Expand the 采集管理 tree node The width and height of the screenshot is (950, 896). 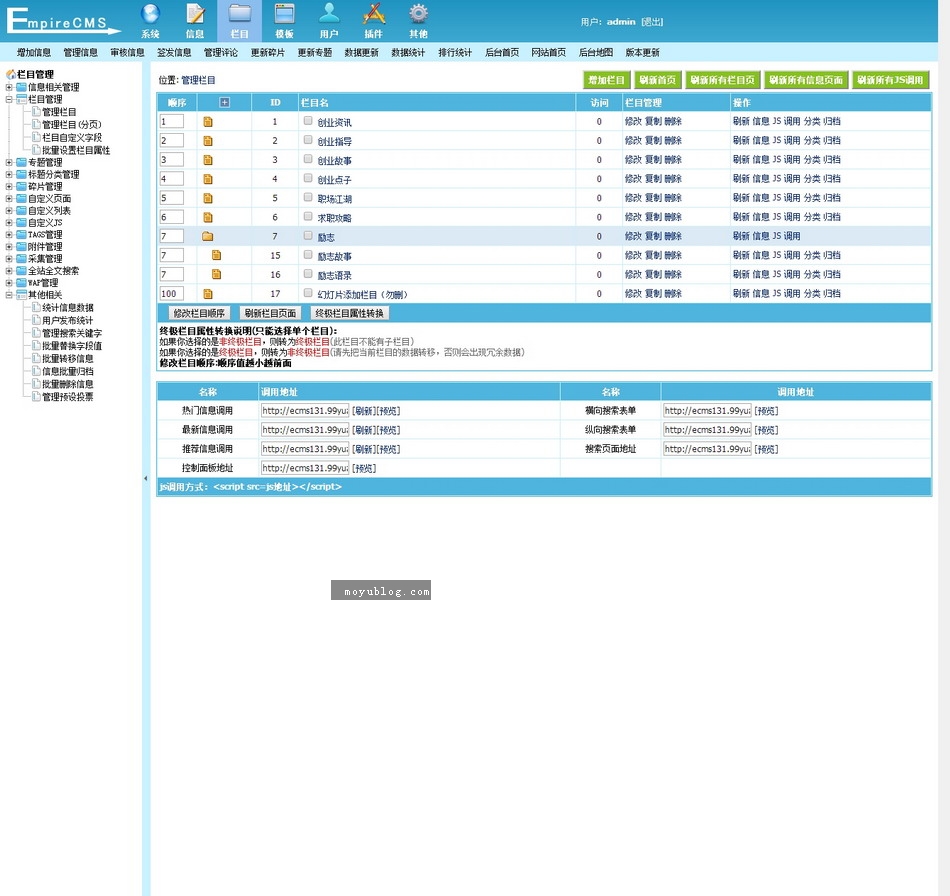pos(9,259)
